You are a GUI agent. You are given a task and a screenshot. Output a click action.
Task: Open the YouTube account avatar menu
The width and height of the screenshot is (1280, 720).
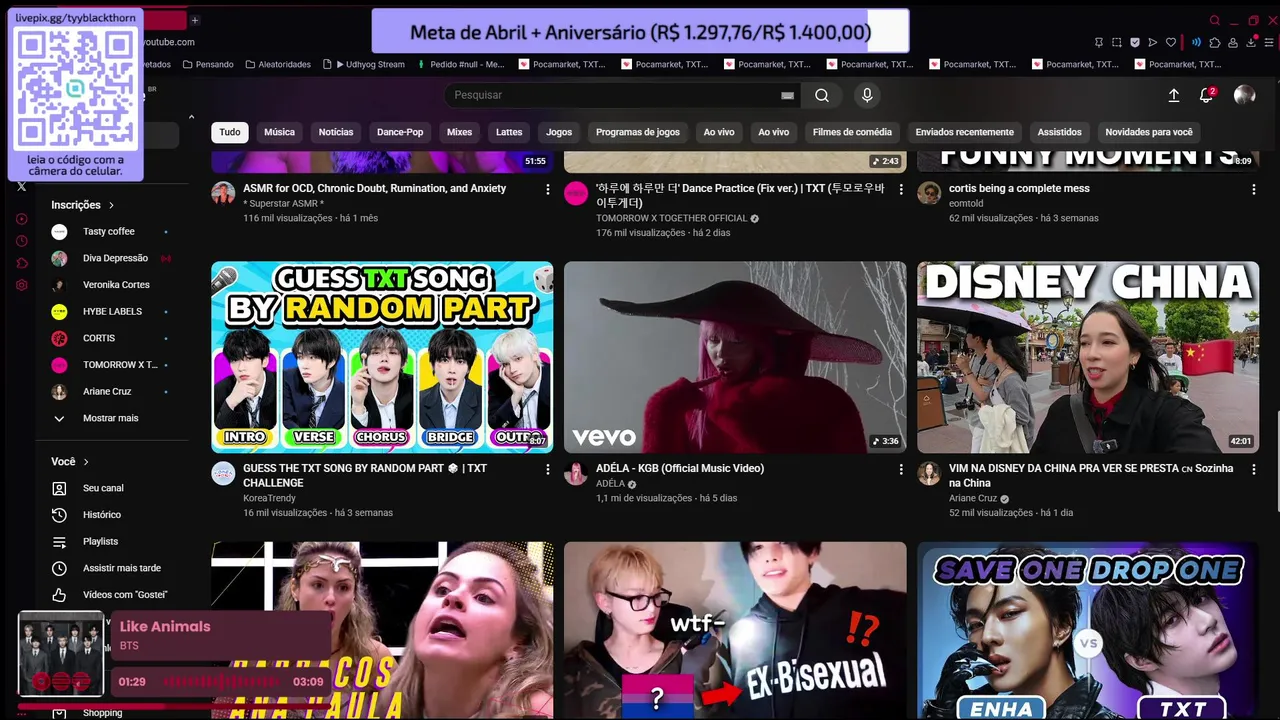[x=1245, y=95]
